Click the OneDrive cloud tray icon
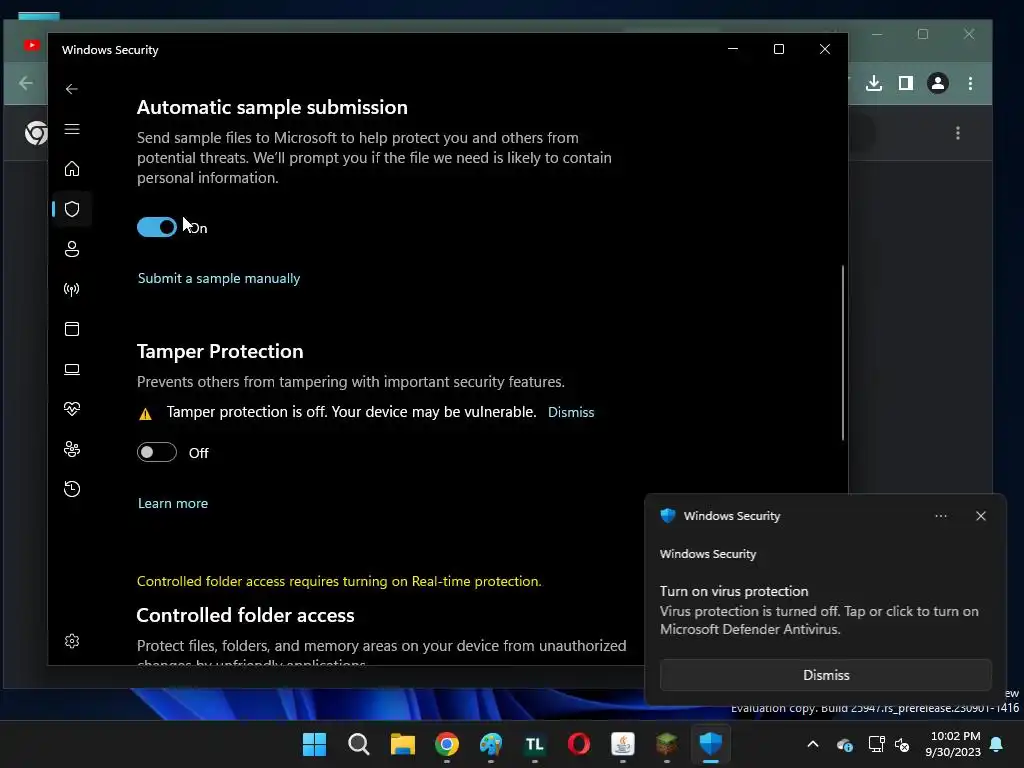1024x768 pixels. (844, 744)
